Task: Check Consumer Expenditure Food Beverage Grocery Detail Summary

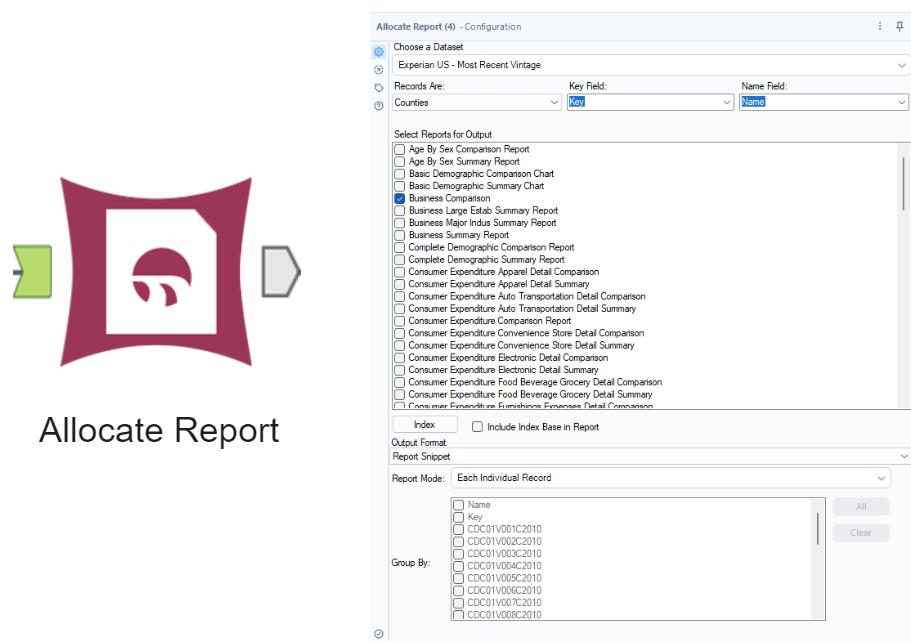Action: (400, 394)
